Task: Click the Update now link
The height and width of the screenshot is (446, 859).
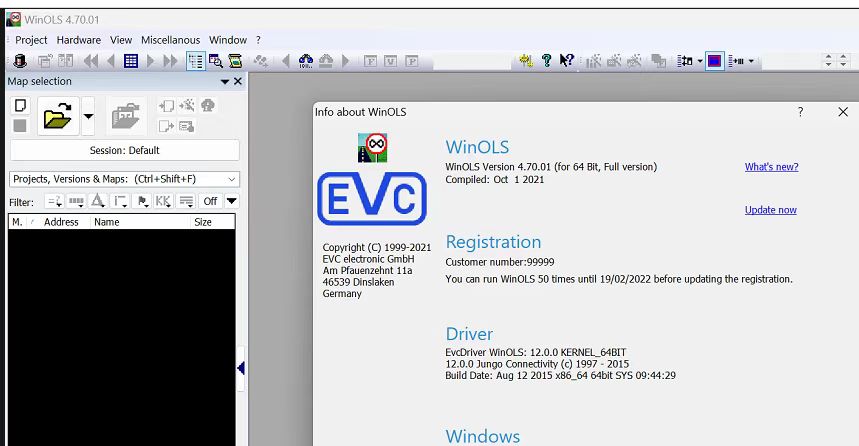Action: (770, 210)
